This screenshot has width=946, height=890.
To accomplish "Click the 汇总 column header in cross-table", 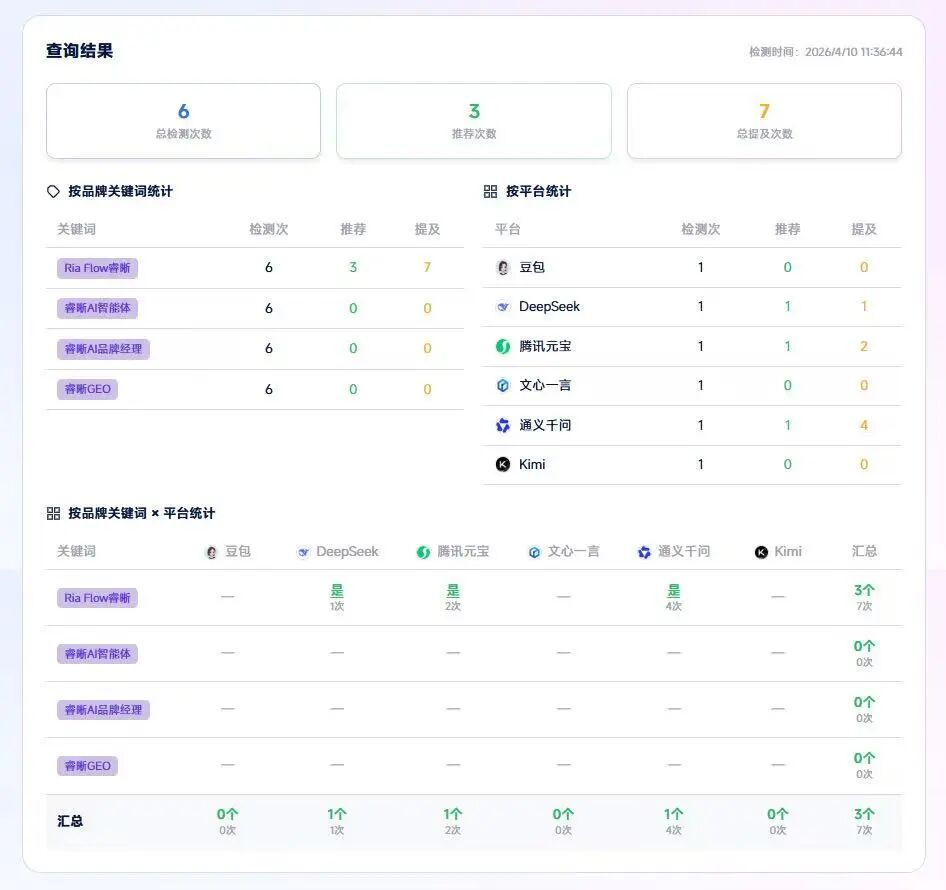I will click(864, 551).
